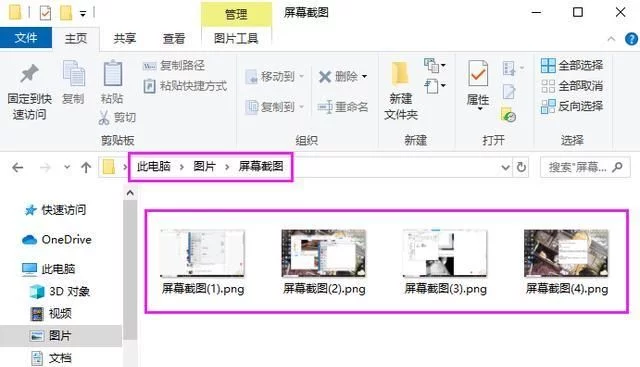Open Properties with the checkmark icon
Screen dimensions: 640x367
pos(478,73)
